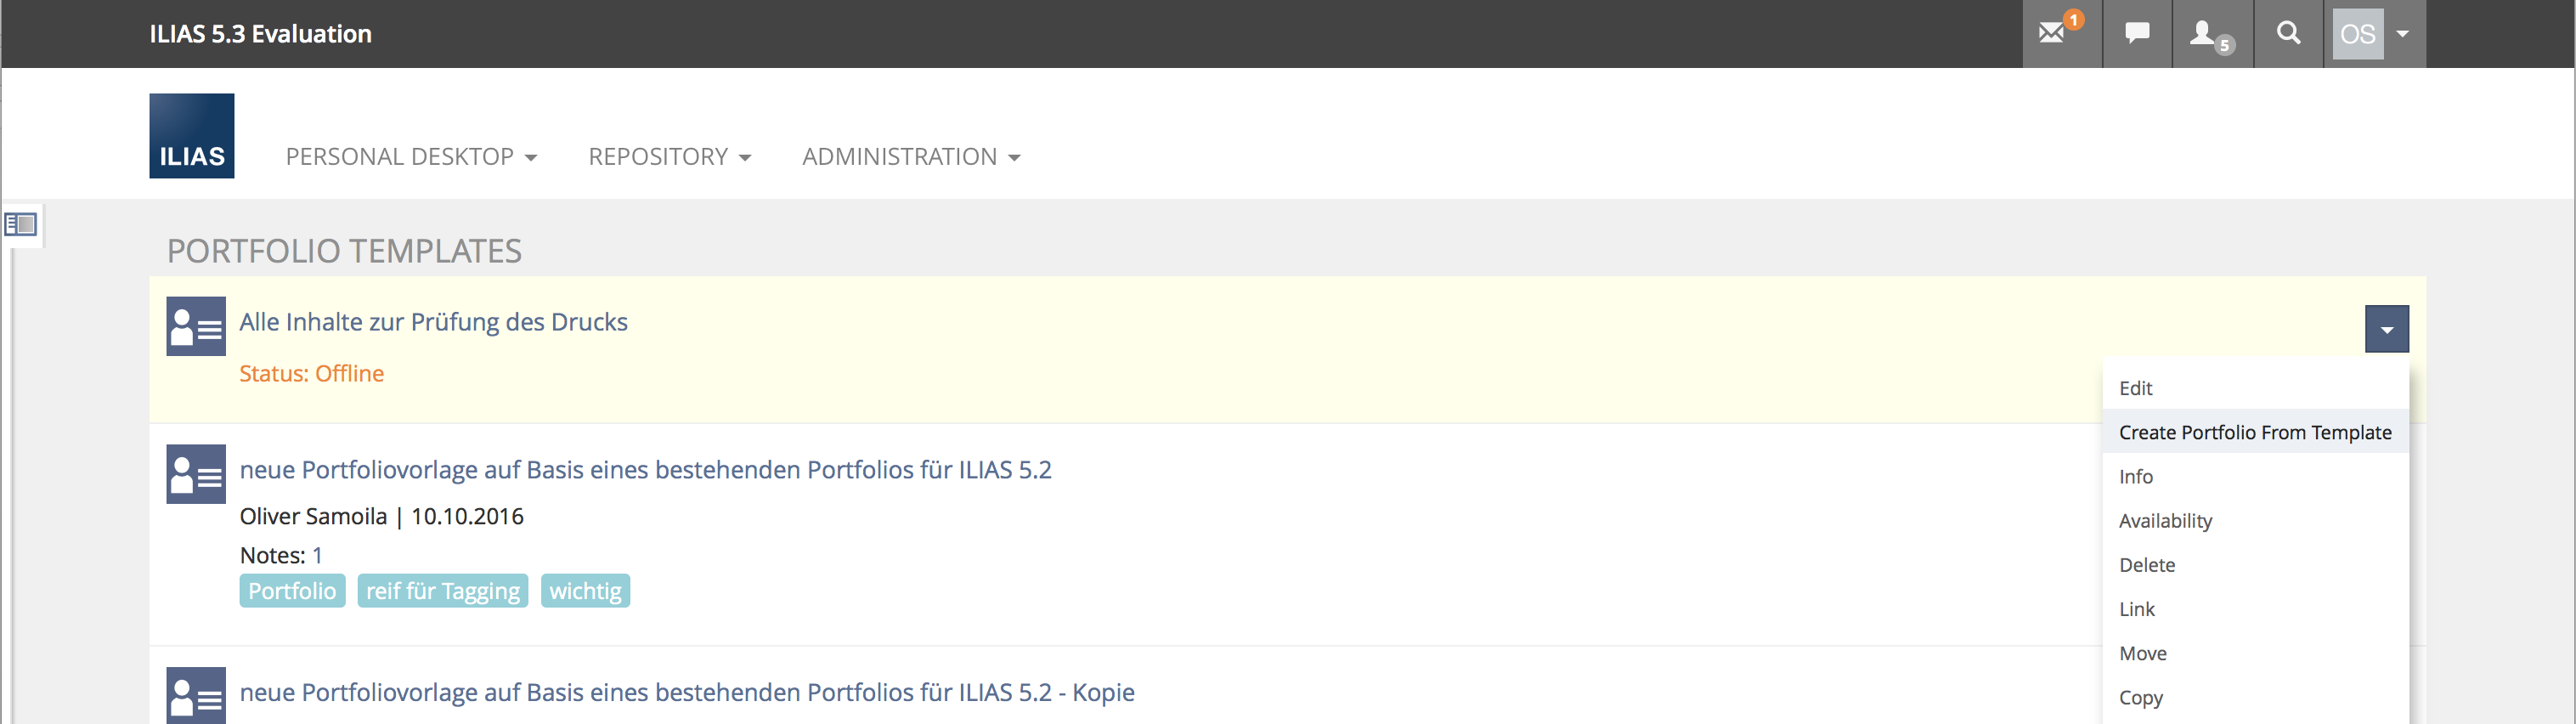
Task: Open the mail notifications envelope icon
Action: 2052,33
